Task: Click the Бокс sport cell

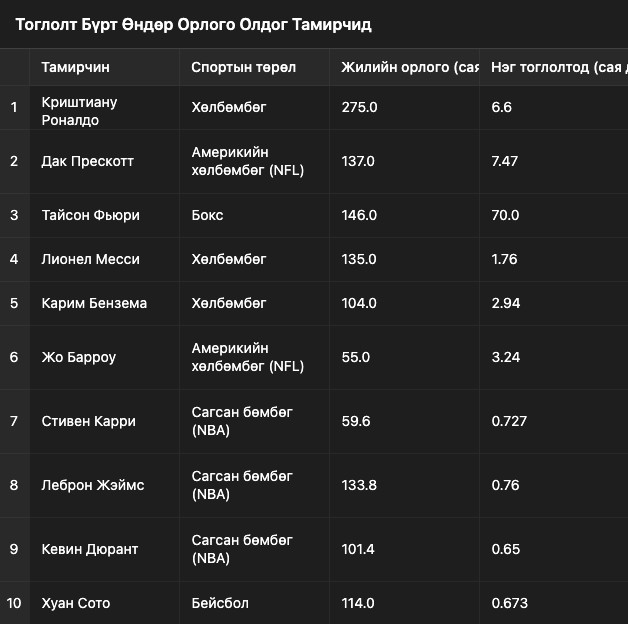Action: pos(254,215)
